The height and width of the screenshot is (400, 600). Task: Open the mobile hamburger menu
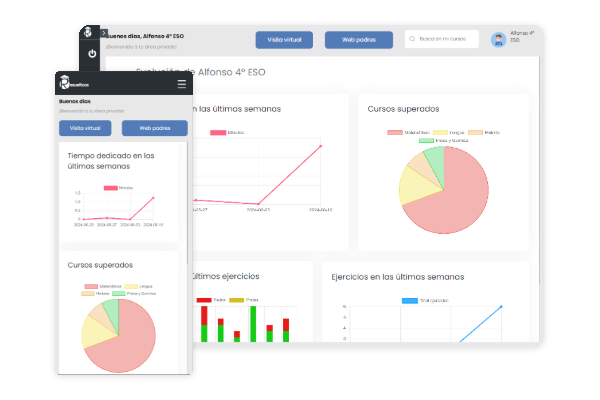click(x=181, y=84)
